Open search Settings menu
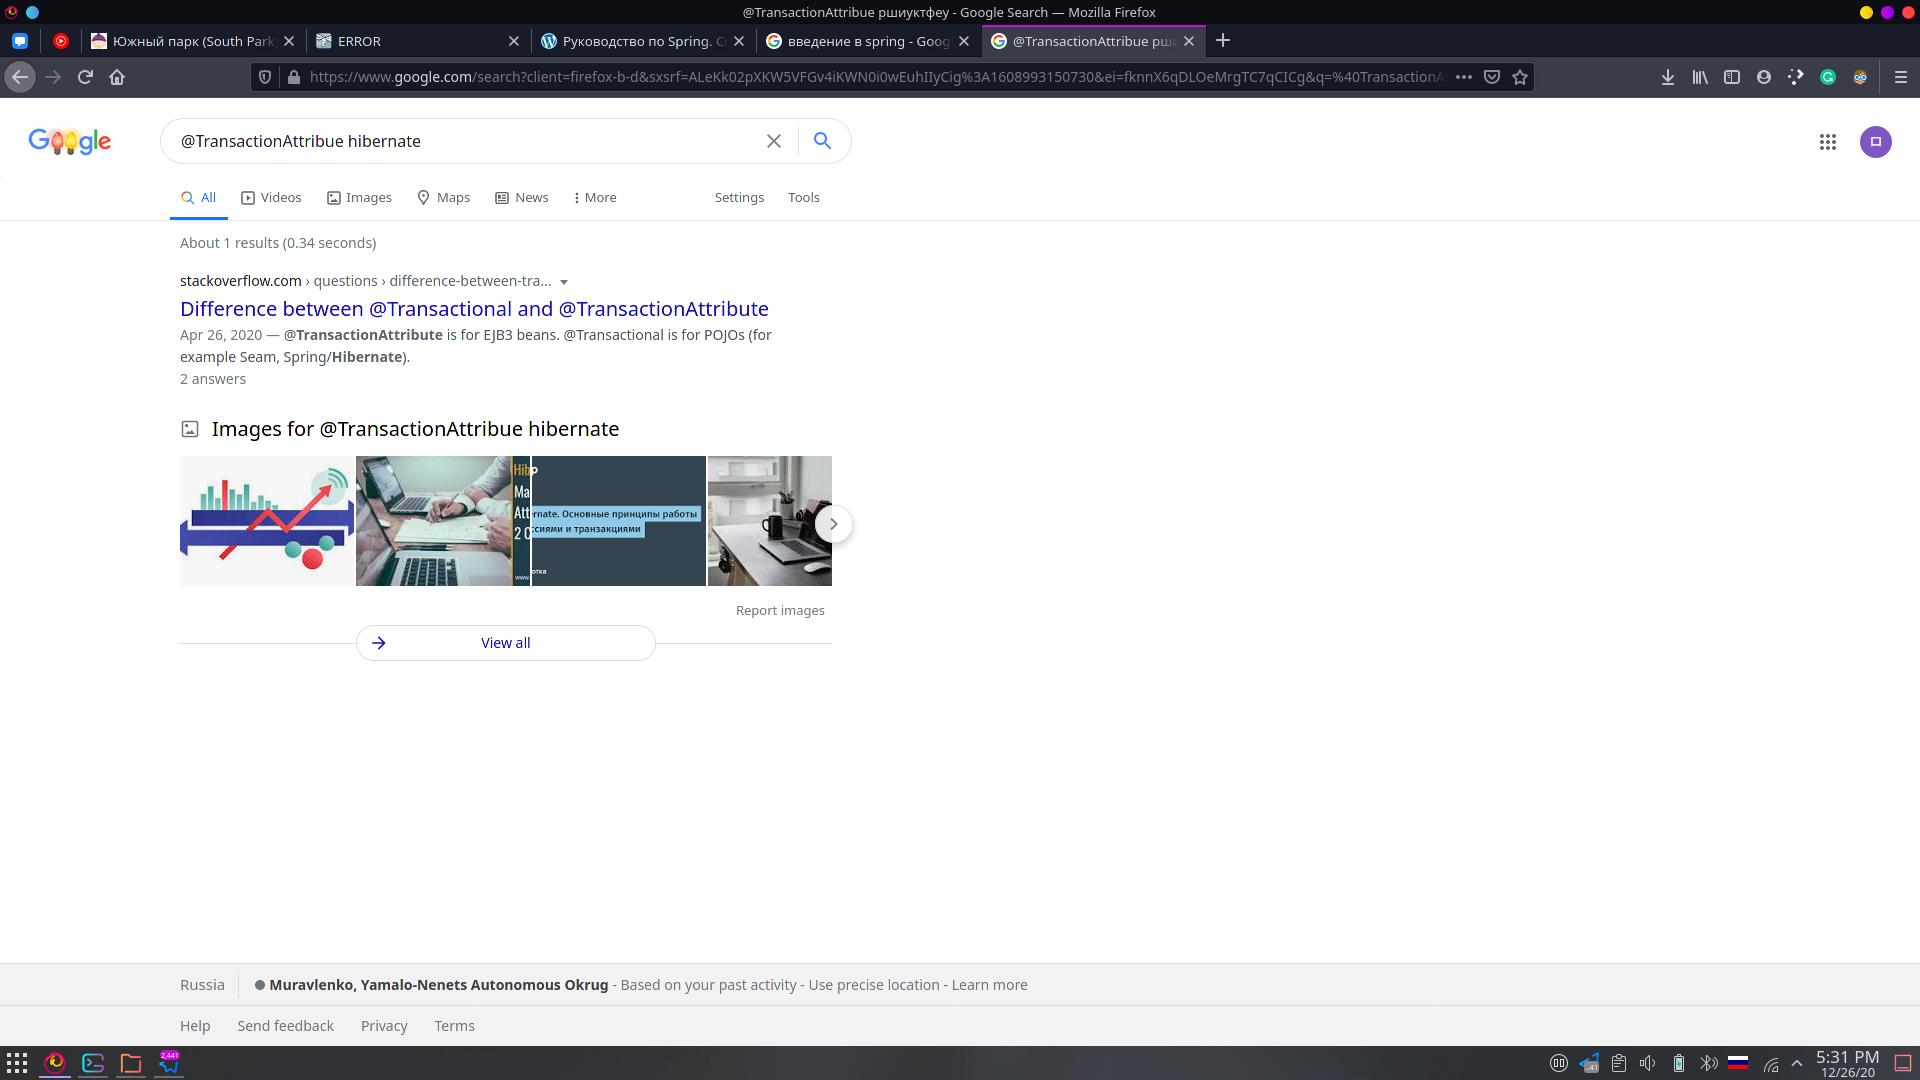 point(739,197)
